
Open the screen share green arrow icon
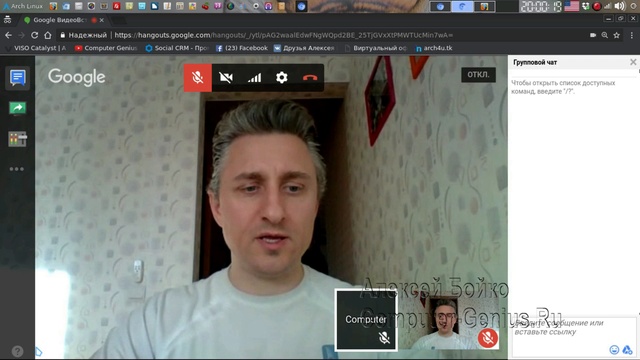pyautogui.click(x=18, y=108)
